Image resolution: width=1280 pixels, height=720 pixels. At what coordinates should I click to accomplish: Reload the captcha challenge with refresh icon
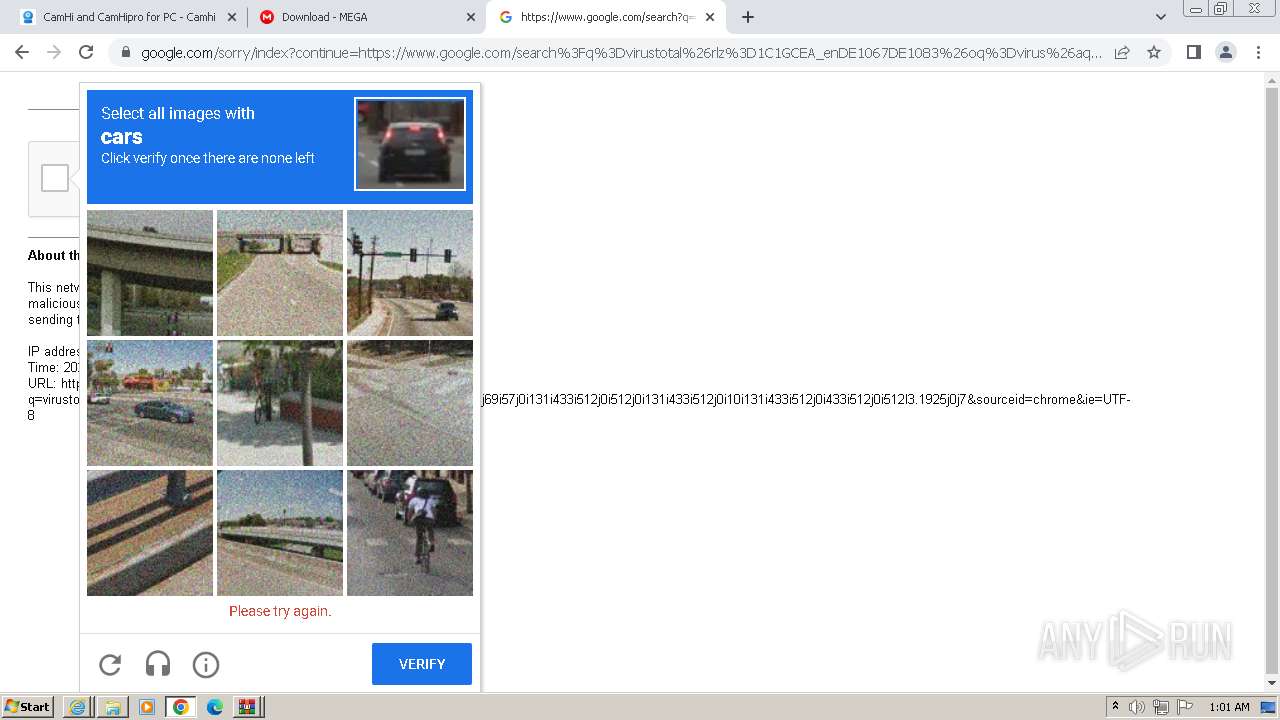(110, 664)
